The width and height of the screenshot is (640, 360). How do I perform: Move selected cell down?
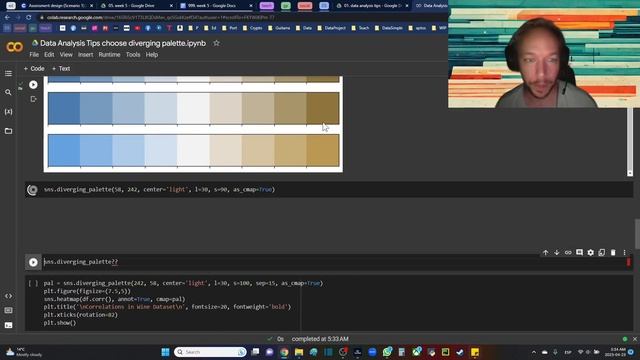point(557,253)
